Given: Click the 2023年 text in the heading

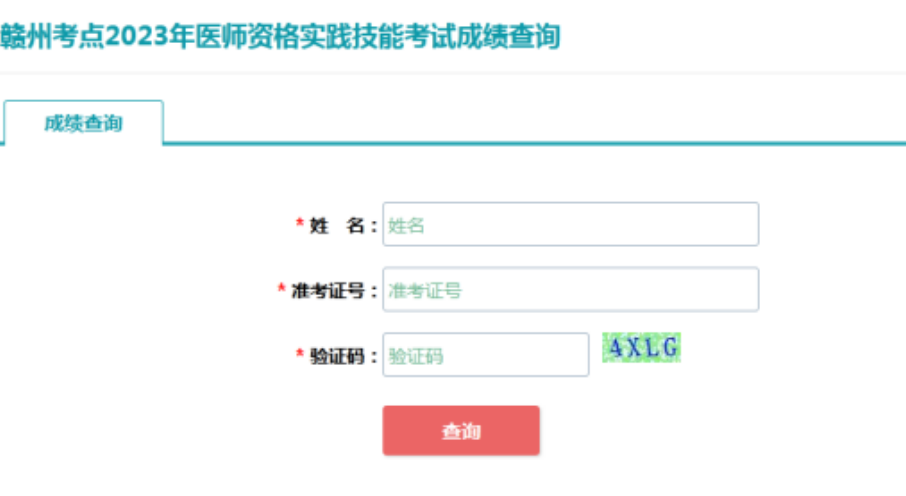Looking at the screenshot, I should 150,36.
